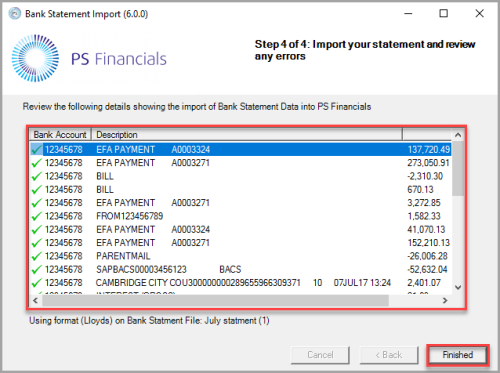Viewport: 500px width, 373px height.
Task: Click the amount 1,582.33
Action: (x=424, y=216)
